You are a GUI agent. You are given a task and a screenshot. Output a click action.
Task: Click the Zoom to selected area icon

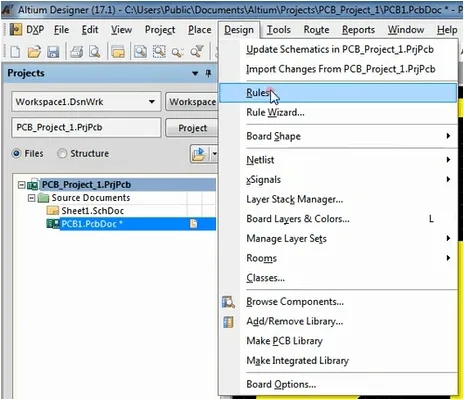coord(159,52)
